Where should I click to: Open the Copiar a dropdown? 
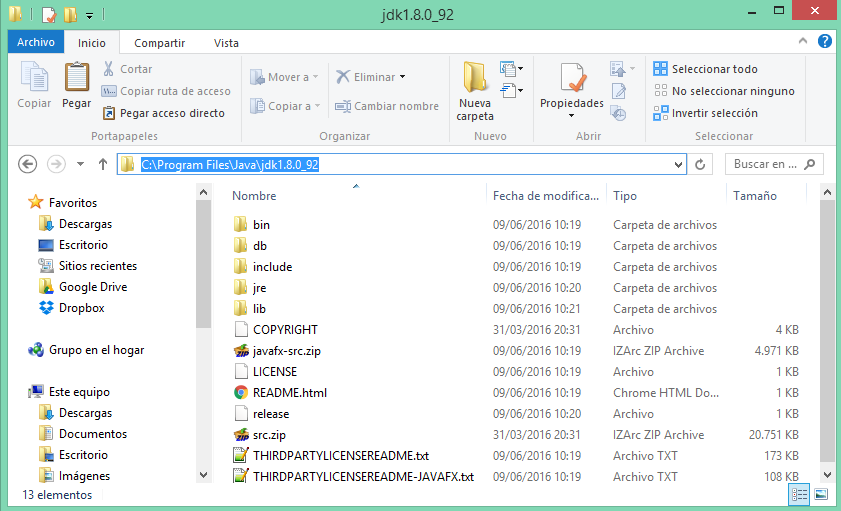(x=285, y=106)
